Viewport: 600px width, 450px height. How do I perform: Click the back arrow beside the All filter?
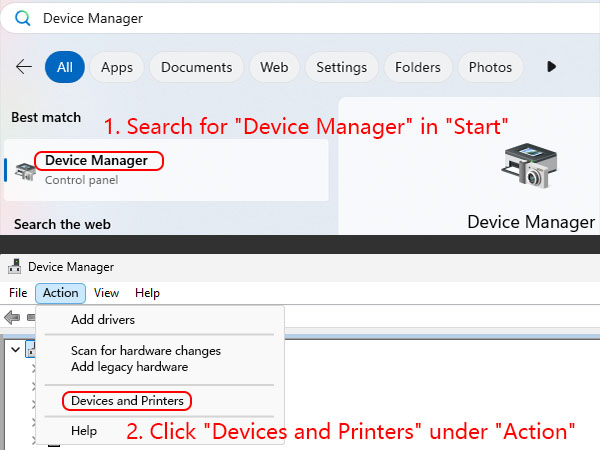(x=24, y=67)
